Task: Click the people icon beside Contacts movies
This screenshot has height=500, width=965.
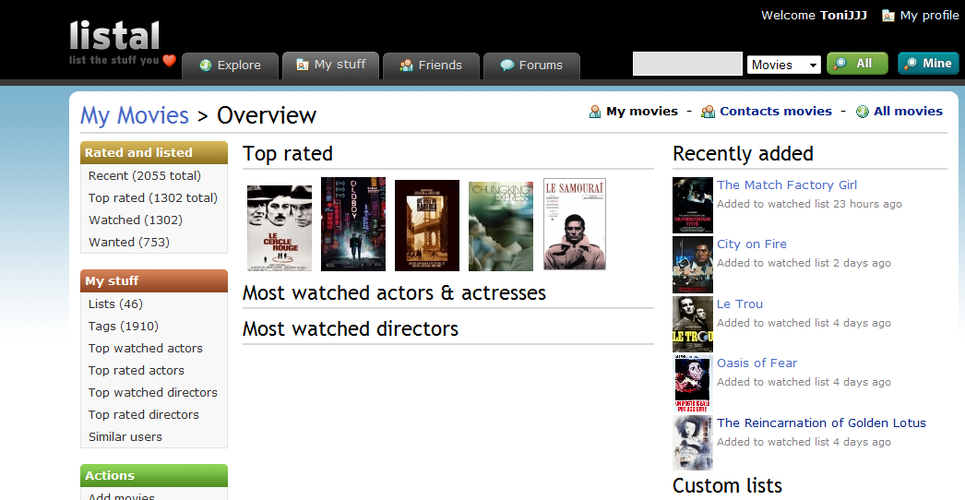Action: (x=708, y=111)
